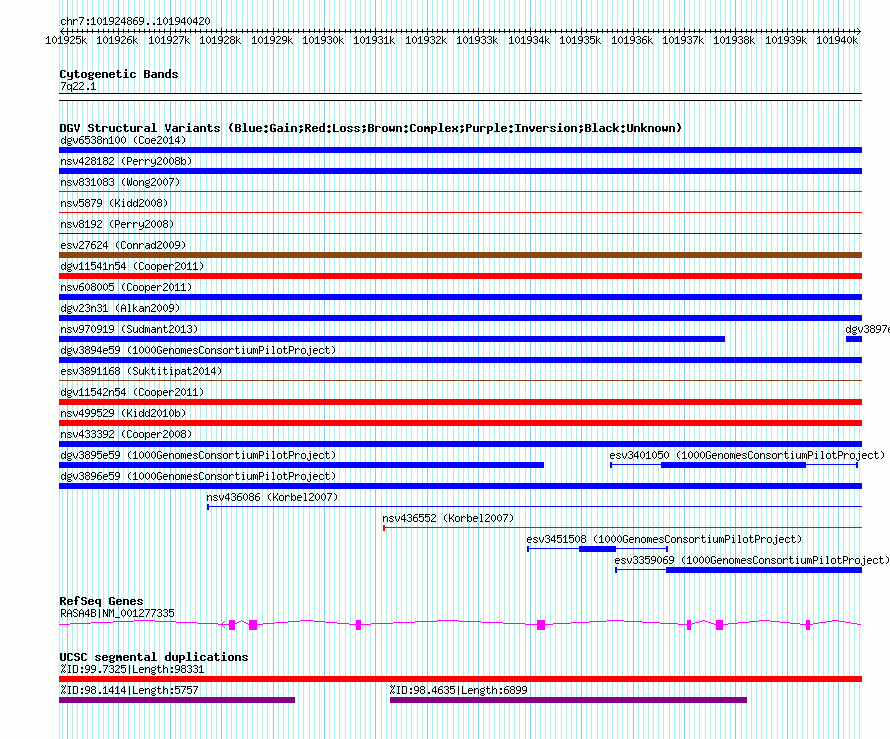The image size is (890, 739).
Task: Click the dgv11541n54 (Cooper2011) label
Action: point(132,266)
